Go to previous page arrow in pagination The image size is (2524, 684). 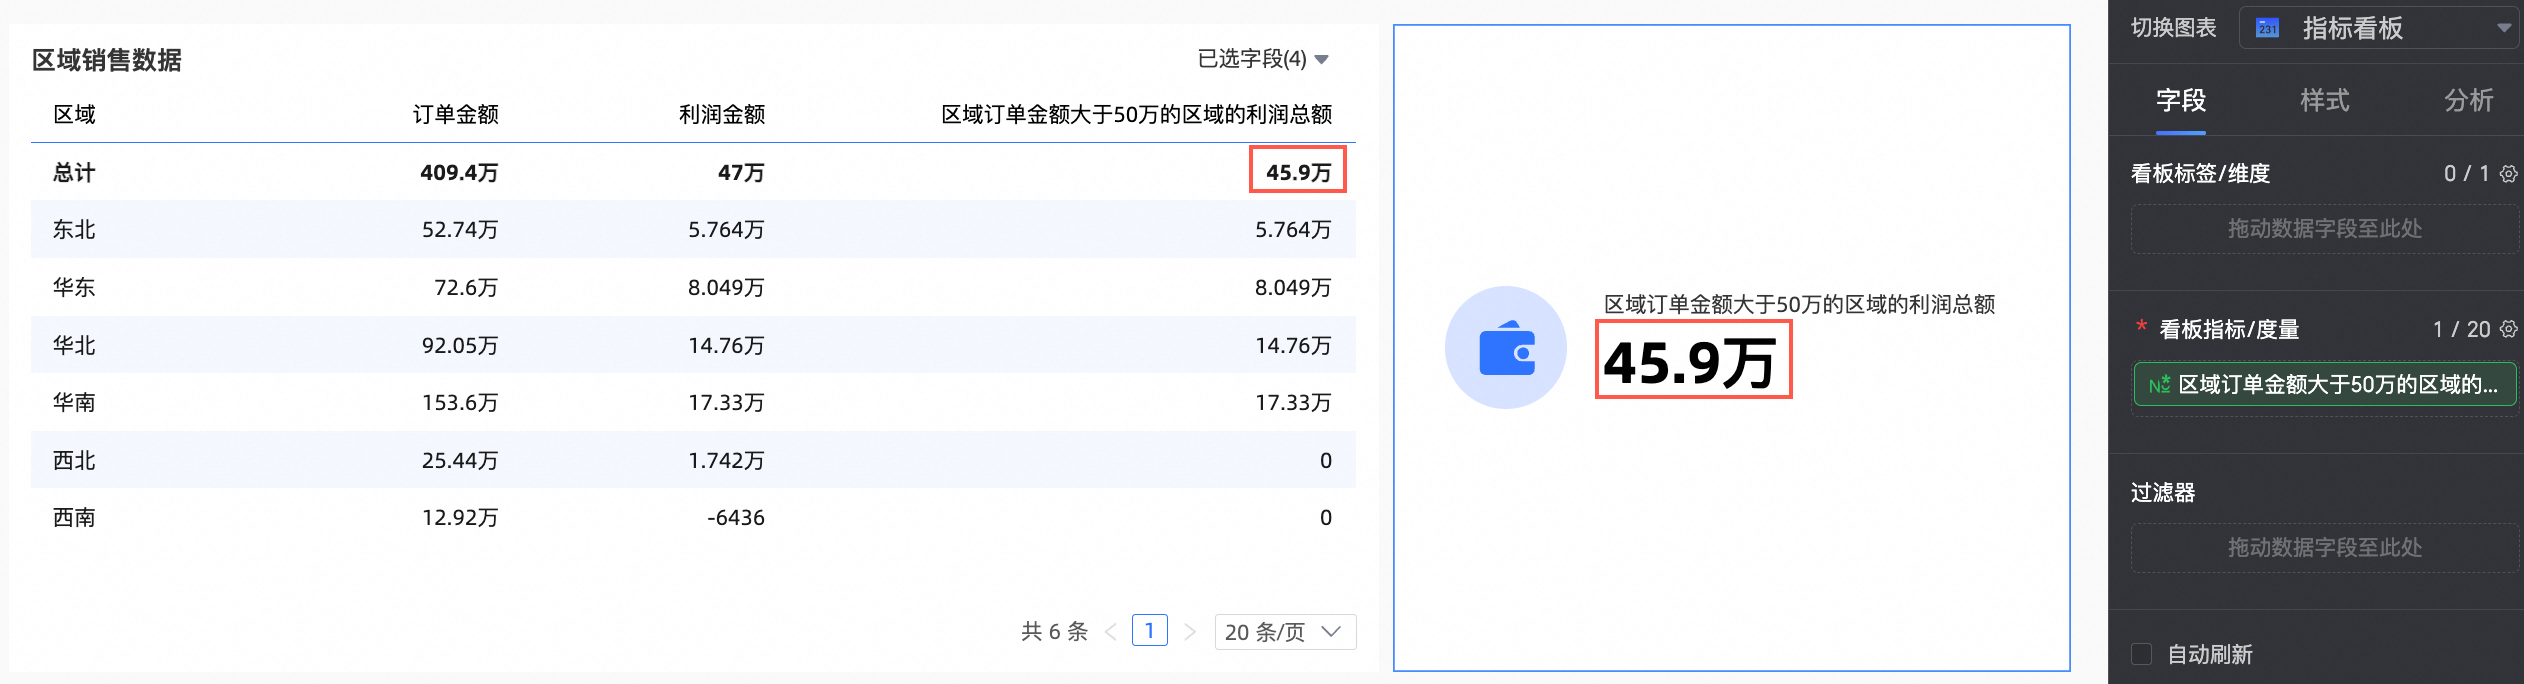[1110, 632]
